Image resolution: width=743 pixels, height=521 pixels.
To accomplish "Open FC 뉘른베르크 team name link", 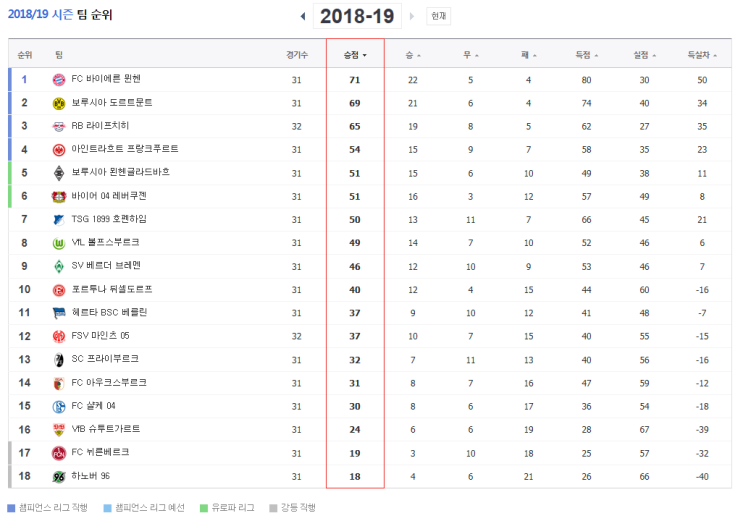I will [x=100, y=452].
